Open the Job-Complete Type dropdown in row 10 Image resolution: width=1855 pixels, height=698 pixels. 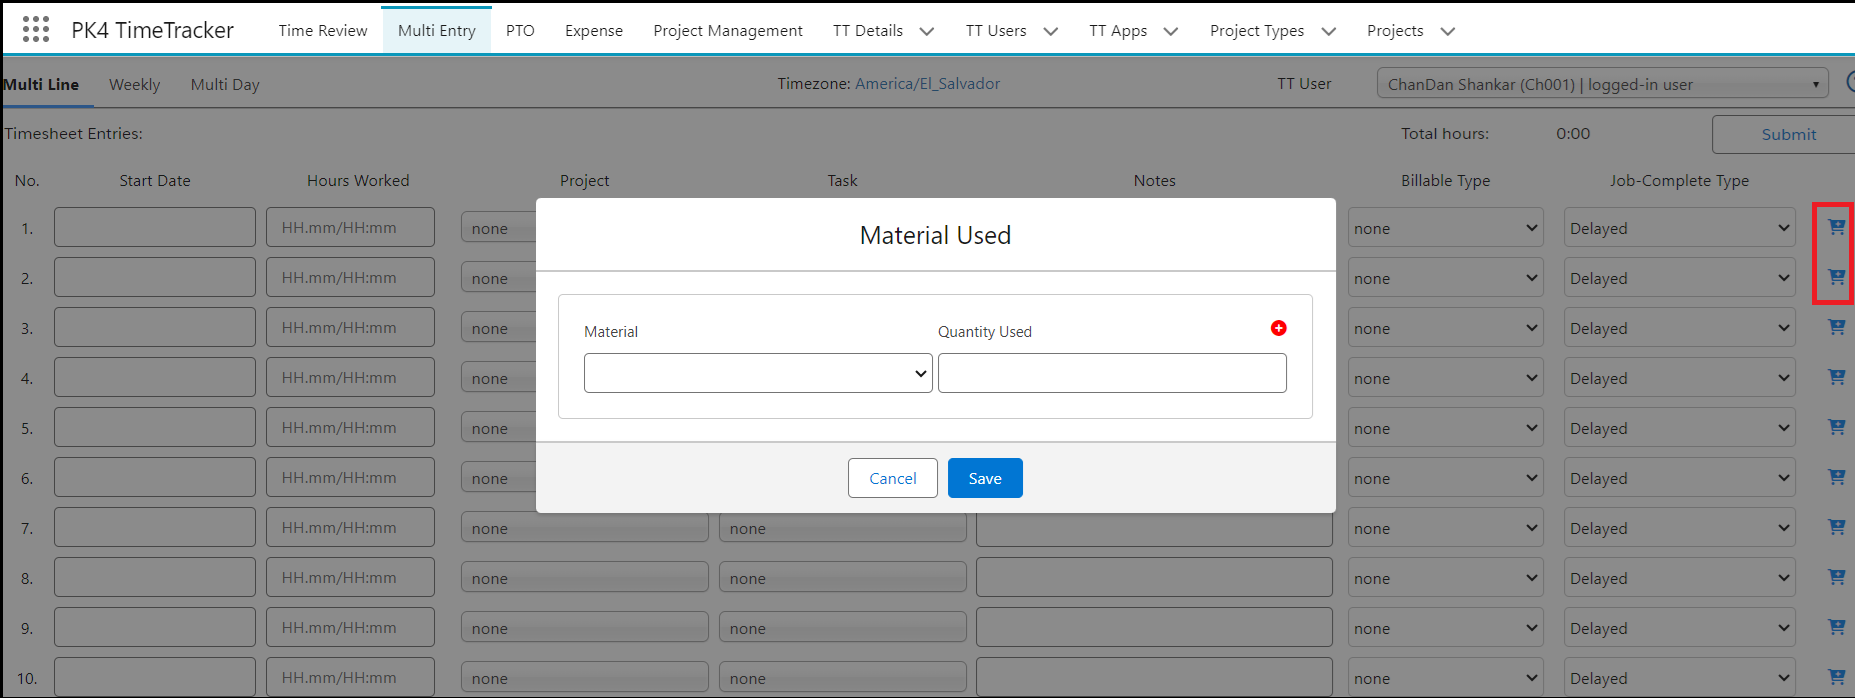click(1679, 678)
